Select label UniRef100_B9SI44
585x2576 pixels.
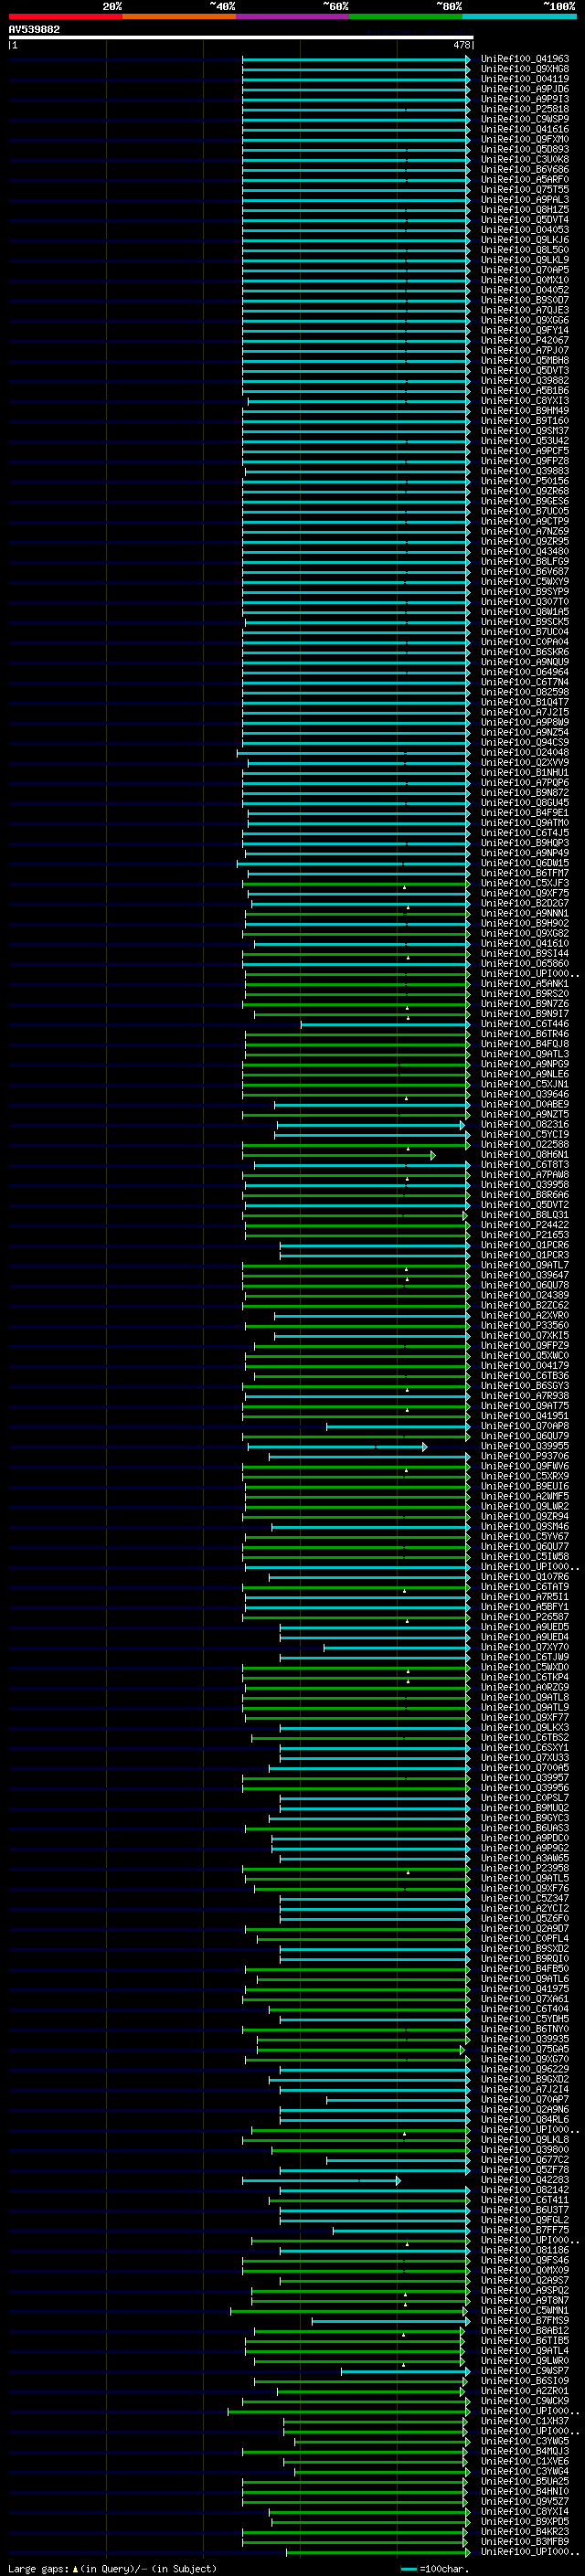pos(525,954)
